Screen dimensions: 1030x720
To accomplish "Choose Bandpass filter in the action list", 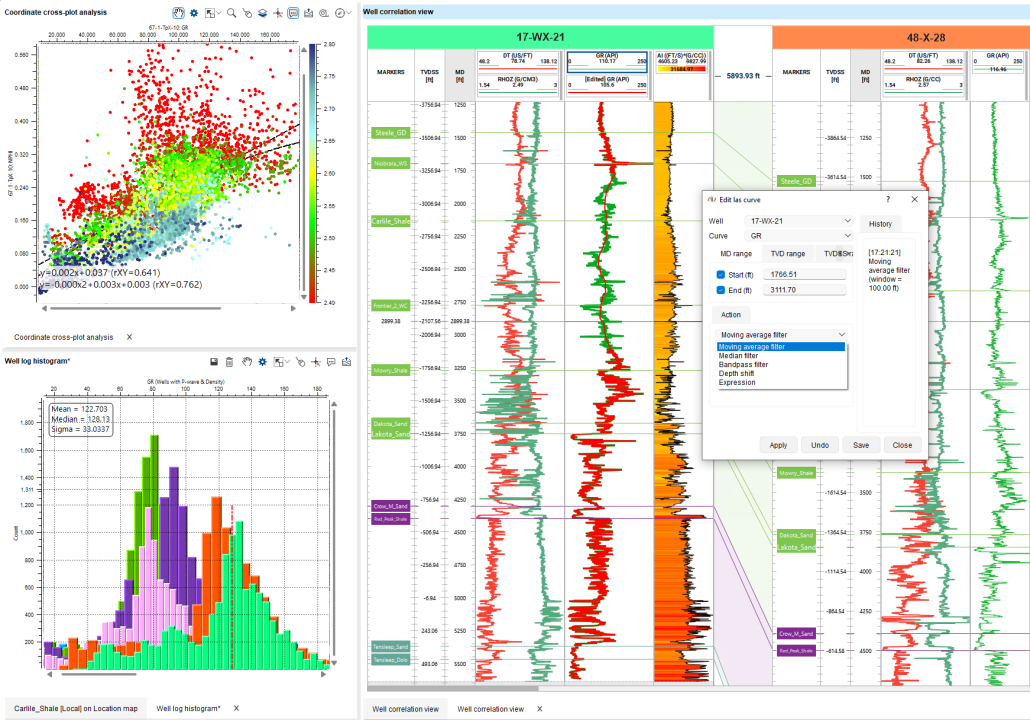I will tap(743, 364).
